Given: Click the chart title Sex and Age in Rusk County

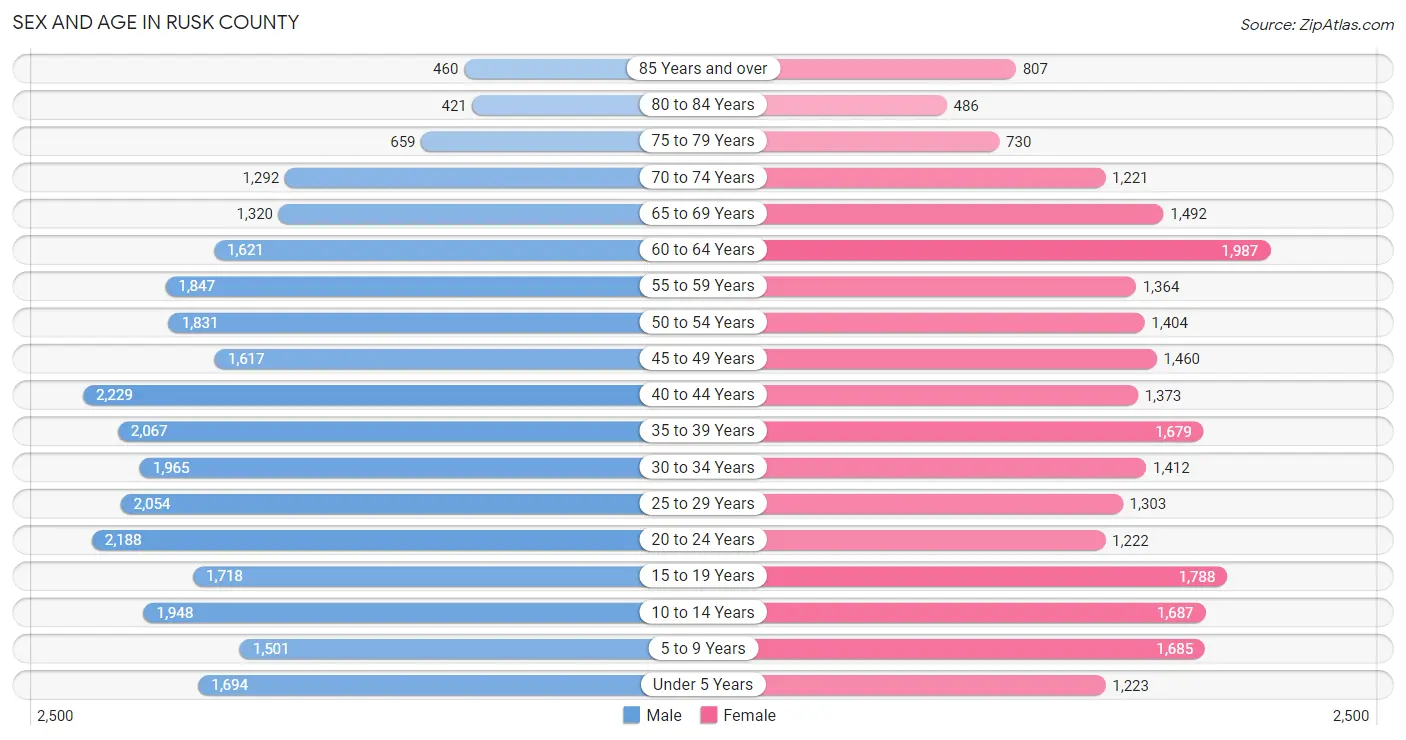Looking at the screenshot, I should click(x=156, y=22).
